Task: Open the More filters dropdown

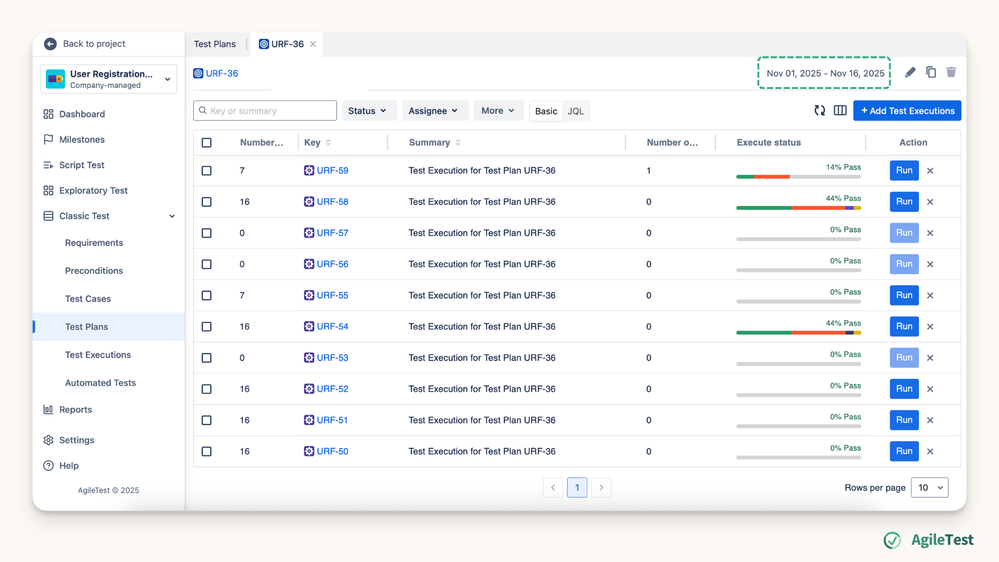Action: pos(498,111)
